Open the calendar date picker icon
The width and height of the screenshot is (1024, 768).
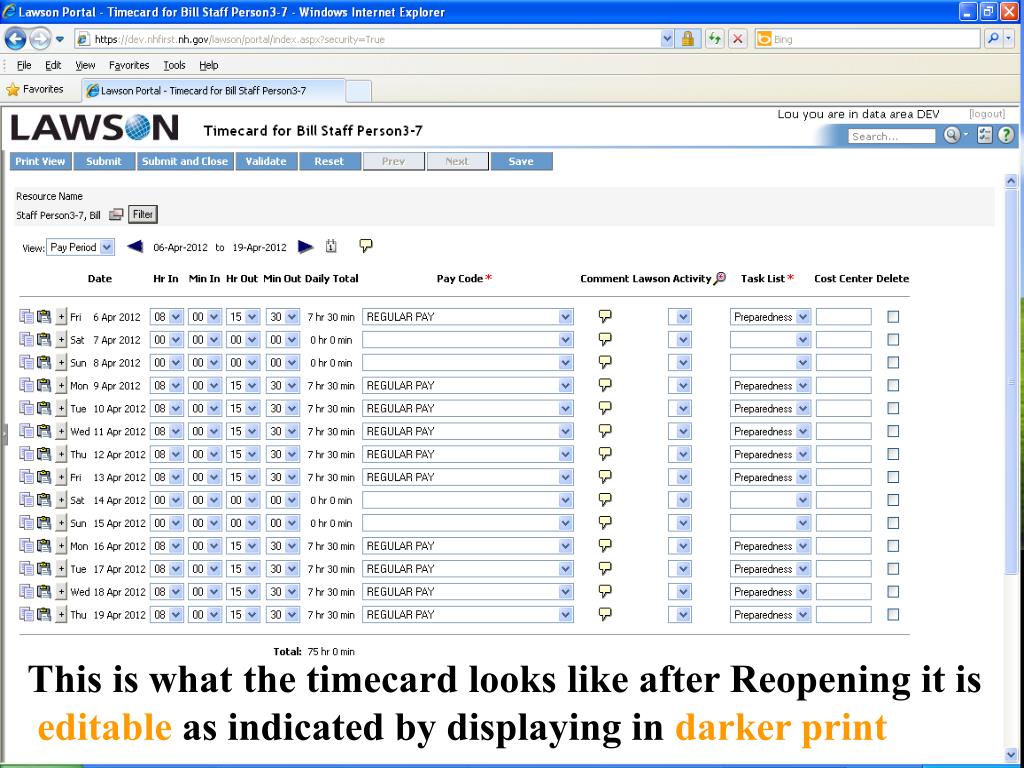click(331, 246)
